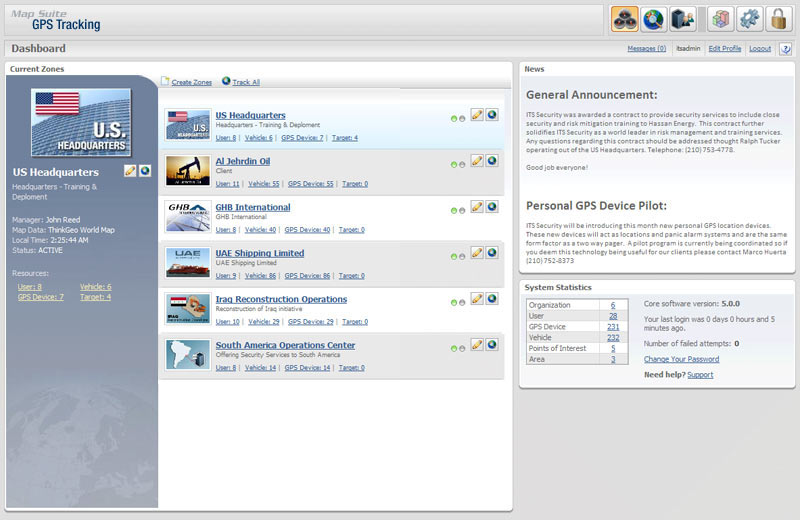Open Iraq Reconstruction Operations zone title
The image size is (800, 520).
(x=281, y=299)
